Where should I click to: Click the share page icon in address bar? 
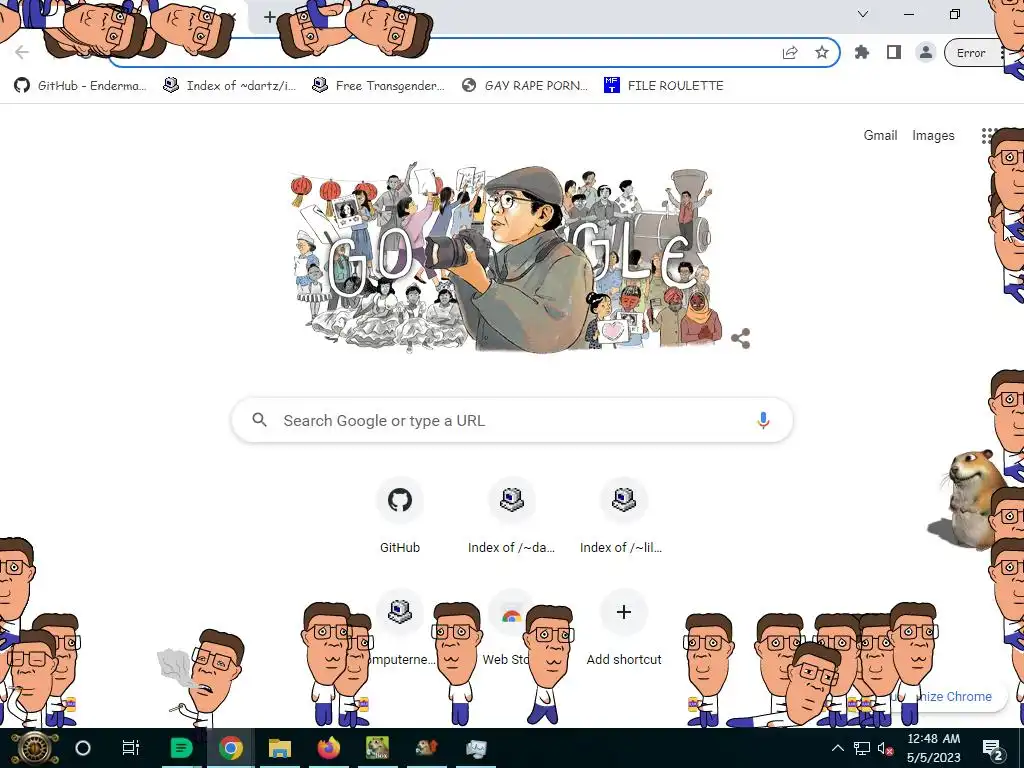(790, 53)
